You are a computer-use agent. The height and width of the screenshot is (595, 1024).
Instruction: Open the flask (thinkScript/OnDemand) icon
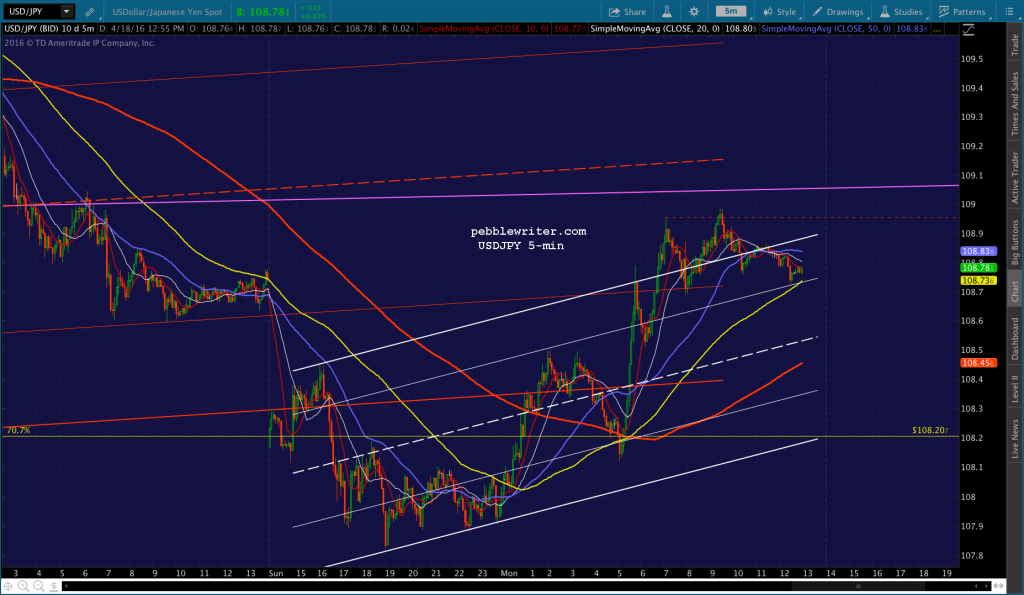point(667,12)
